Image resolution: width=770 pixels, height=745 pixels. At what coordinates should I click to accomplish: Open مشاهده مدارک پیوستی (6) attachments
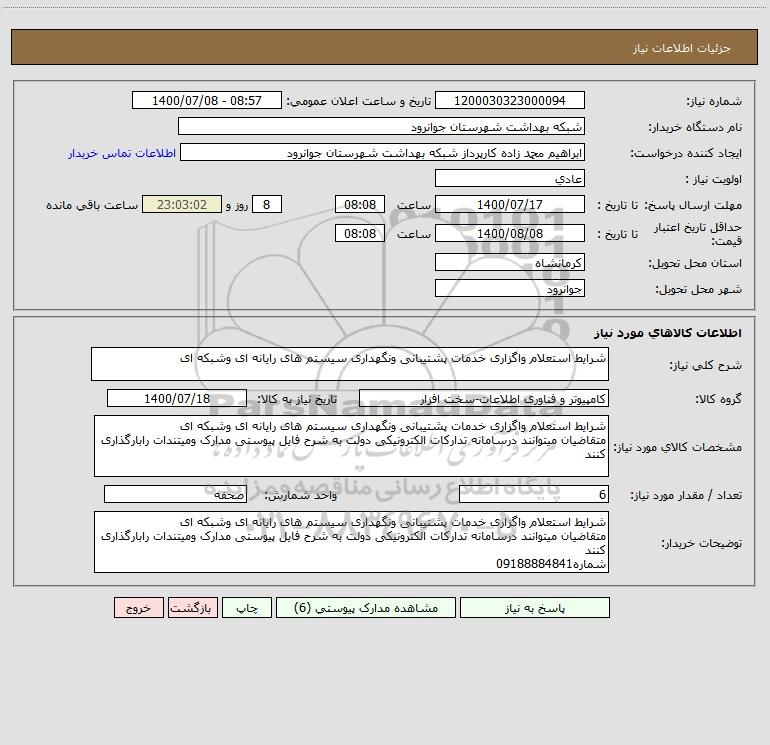coord(366,607)
